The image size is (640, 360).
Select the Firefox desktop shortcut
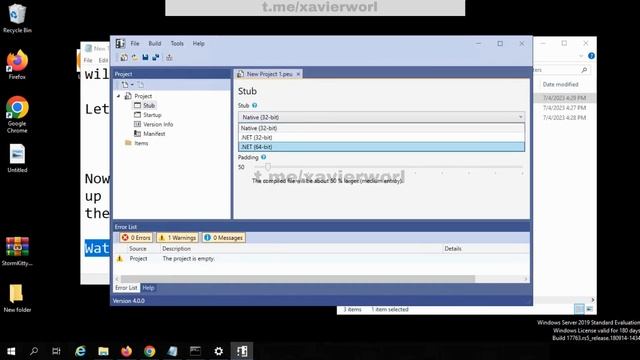pos(17,64)
